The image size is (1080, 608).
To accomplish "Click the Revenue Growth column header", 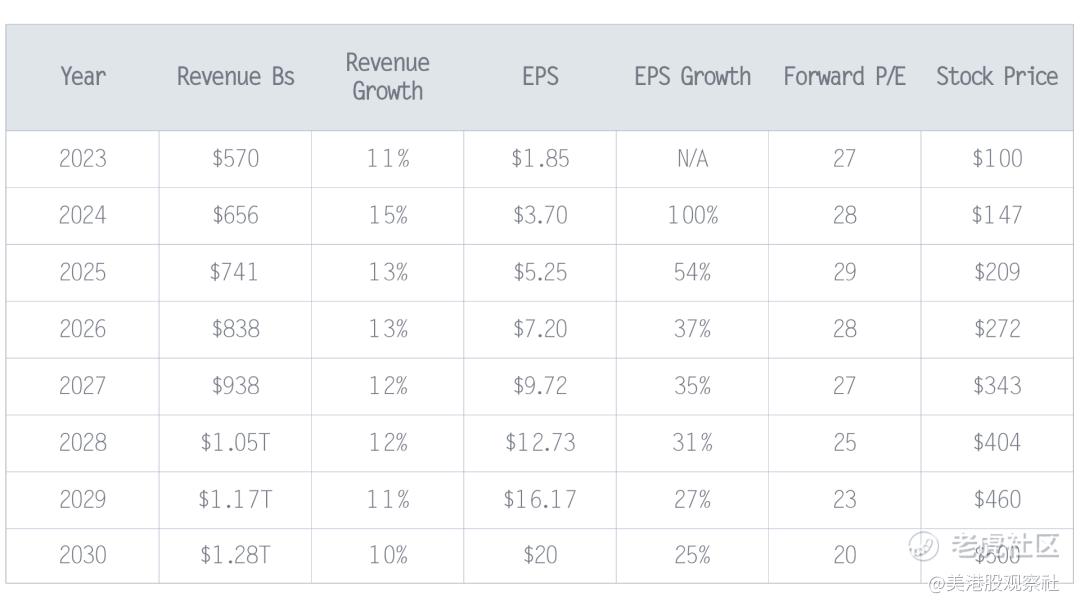I will pyautogui.click(x=388, y=77).
